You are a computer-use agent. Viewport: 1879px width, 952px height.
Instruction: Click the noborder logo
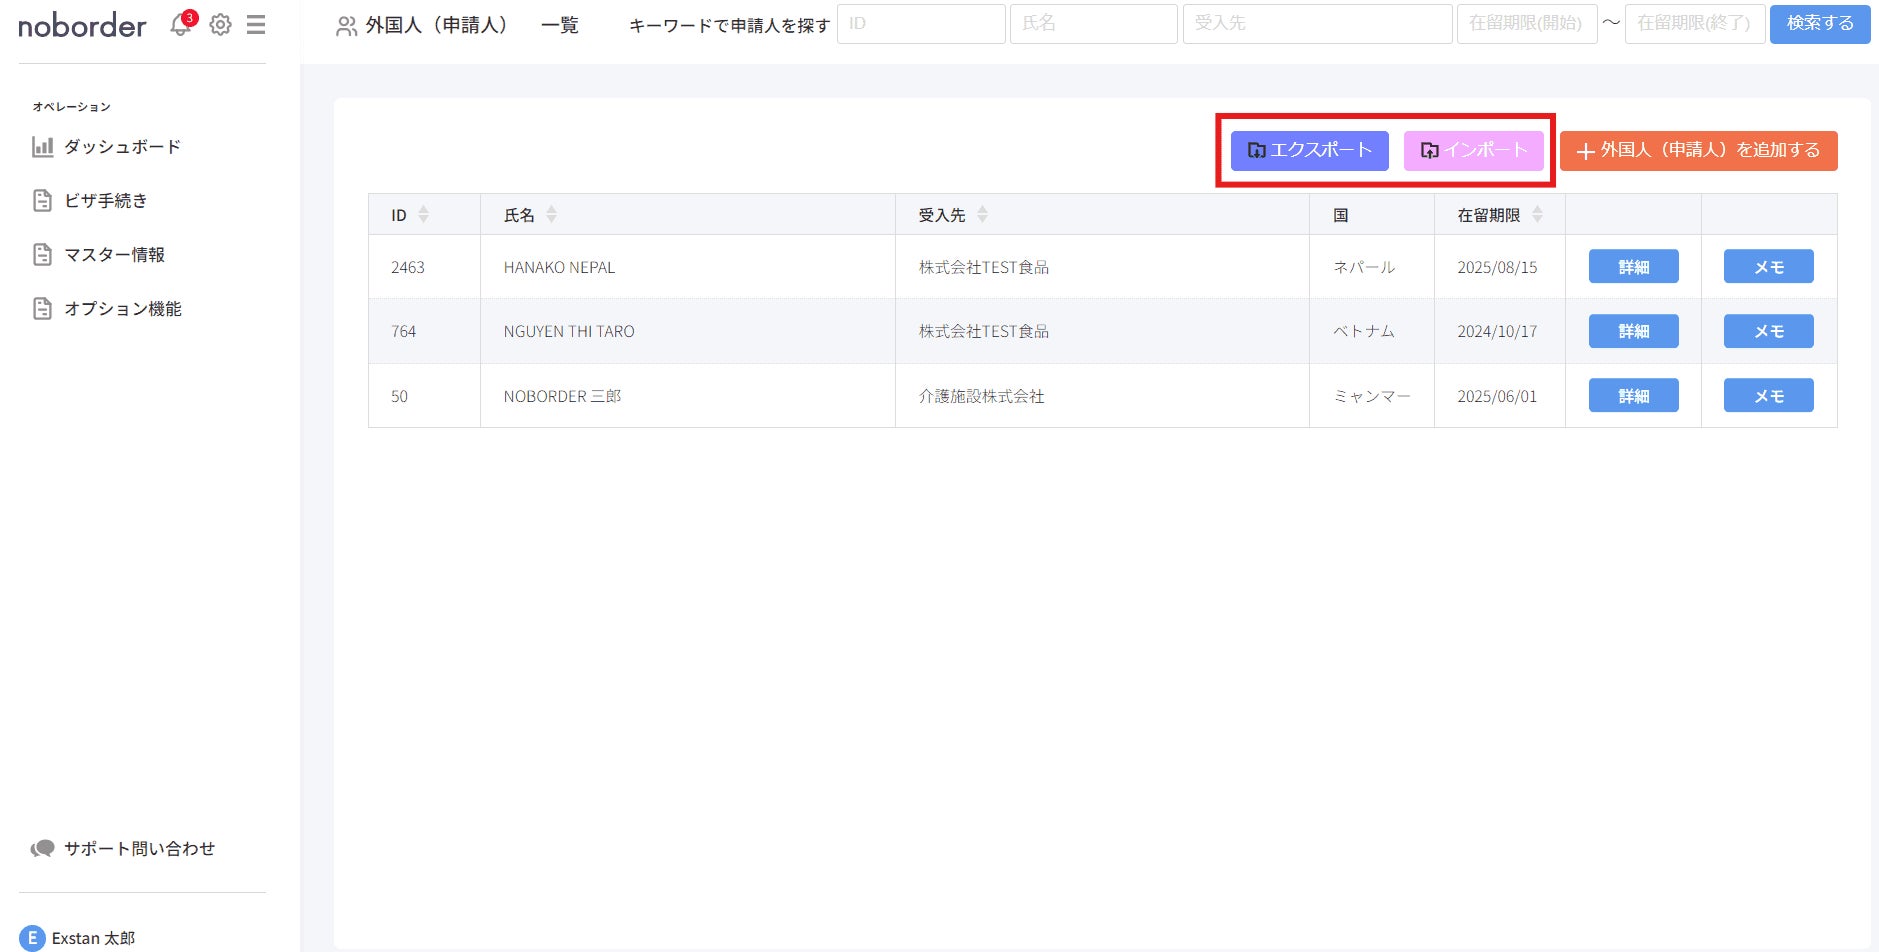pyautogui.click(x=82, y=25)
